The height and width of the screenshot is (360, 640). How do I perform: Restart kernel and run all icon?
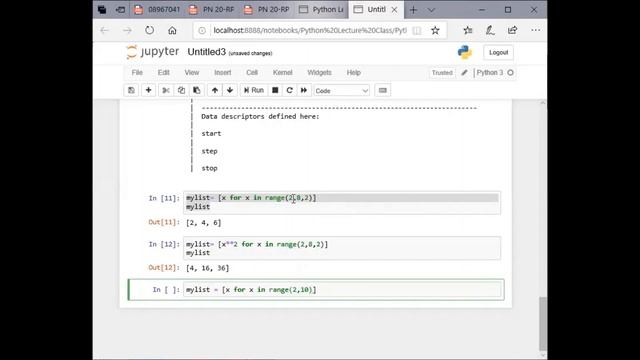(304, 90)
